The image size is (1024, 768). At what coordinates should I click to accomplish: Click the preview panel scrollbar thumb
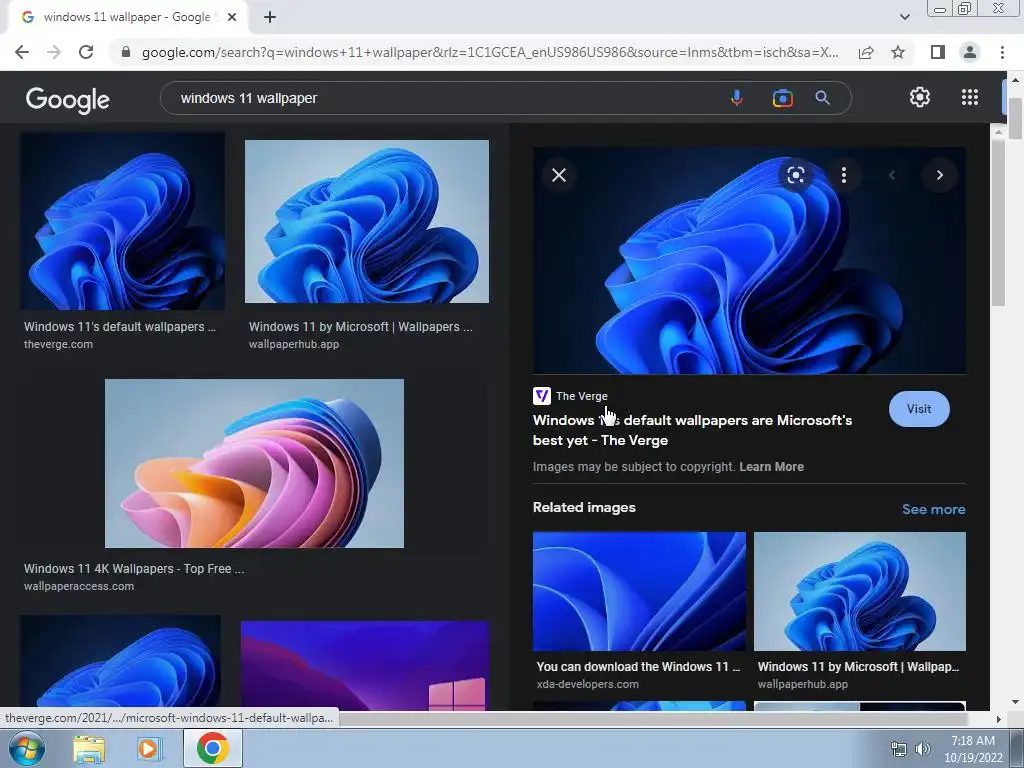tap(998, 222)
